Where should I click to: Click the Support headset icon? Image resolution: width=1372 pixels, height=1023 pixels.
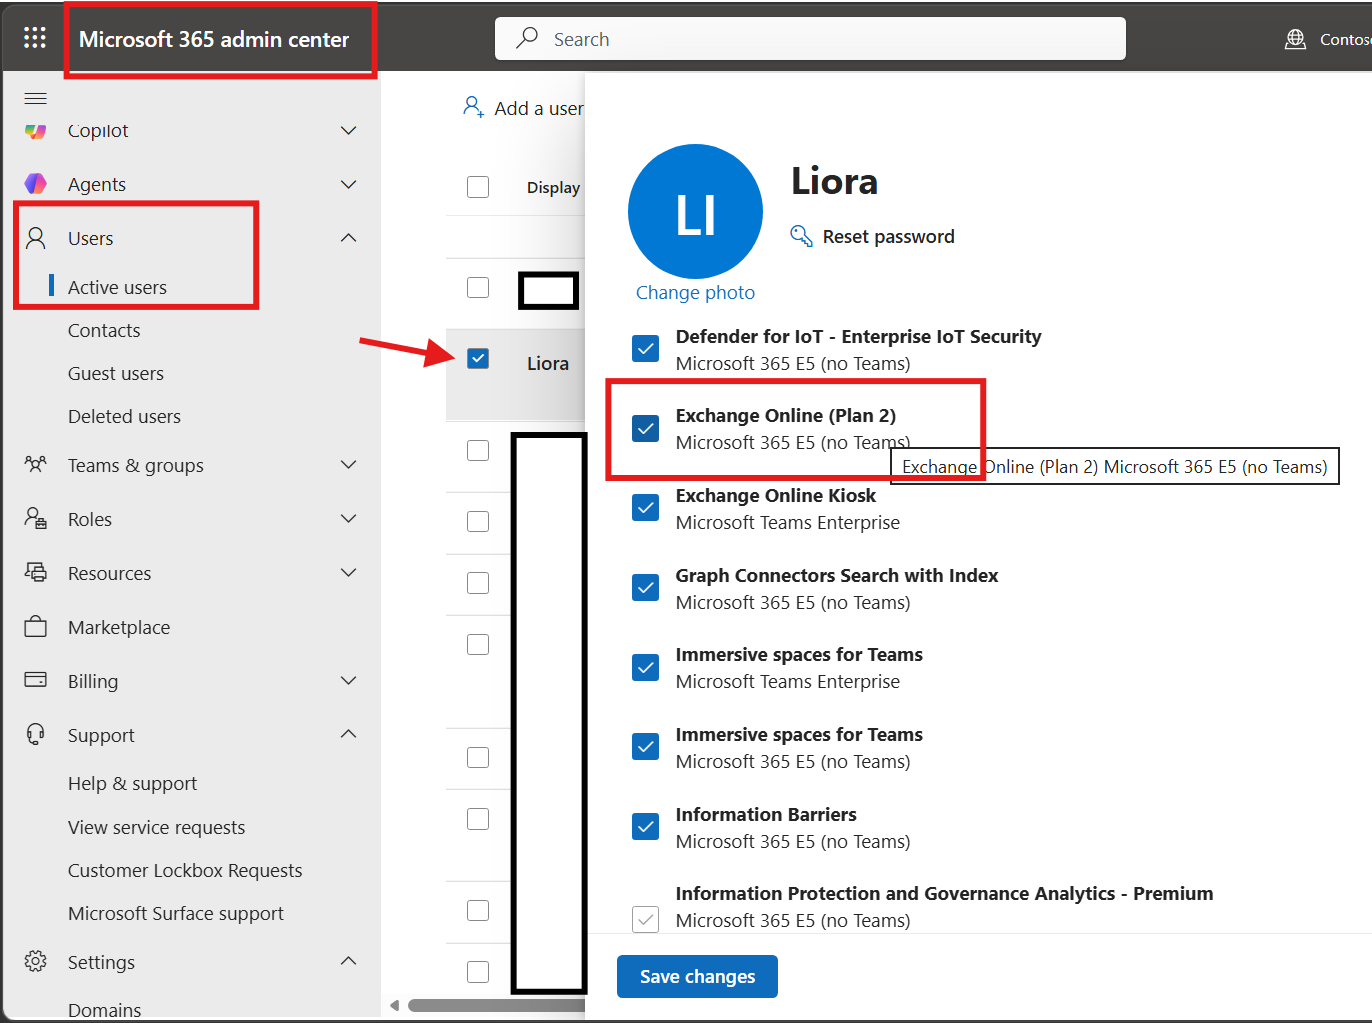tap(35, 735)
